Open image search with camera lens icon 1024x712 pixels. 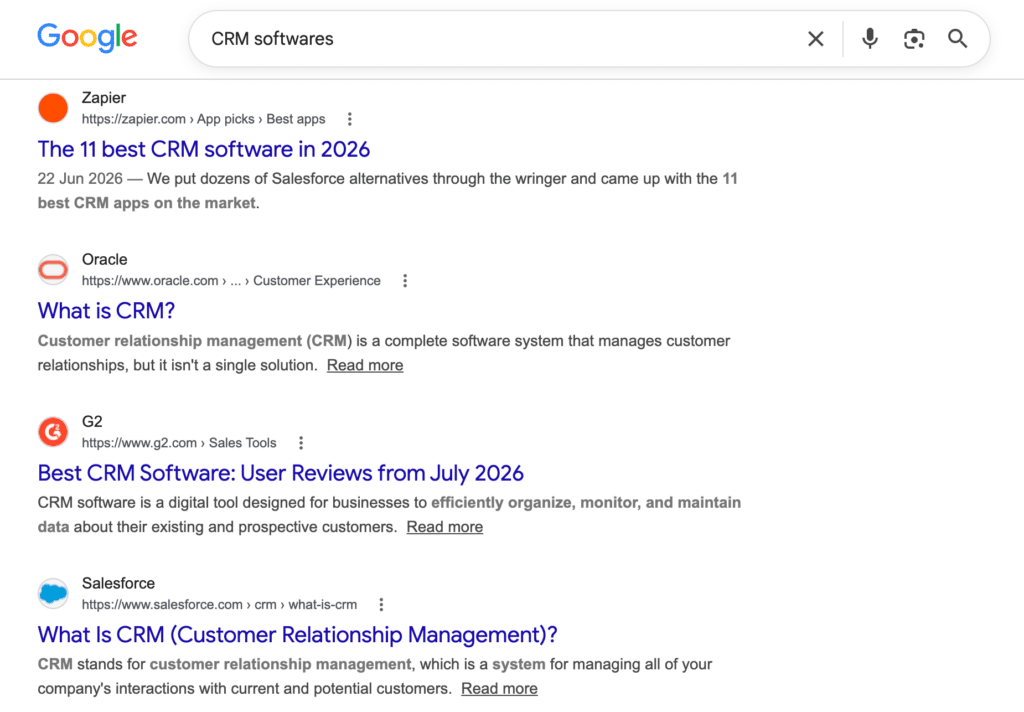click(x=914, y=39)
